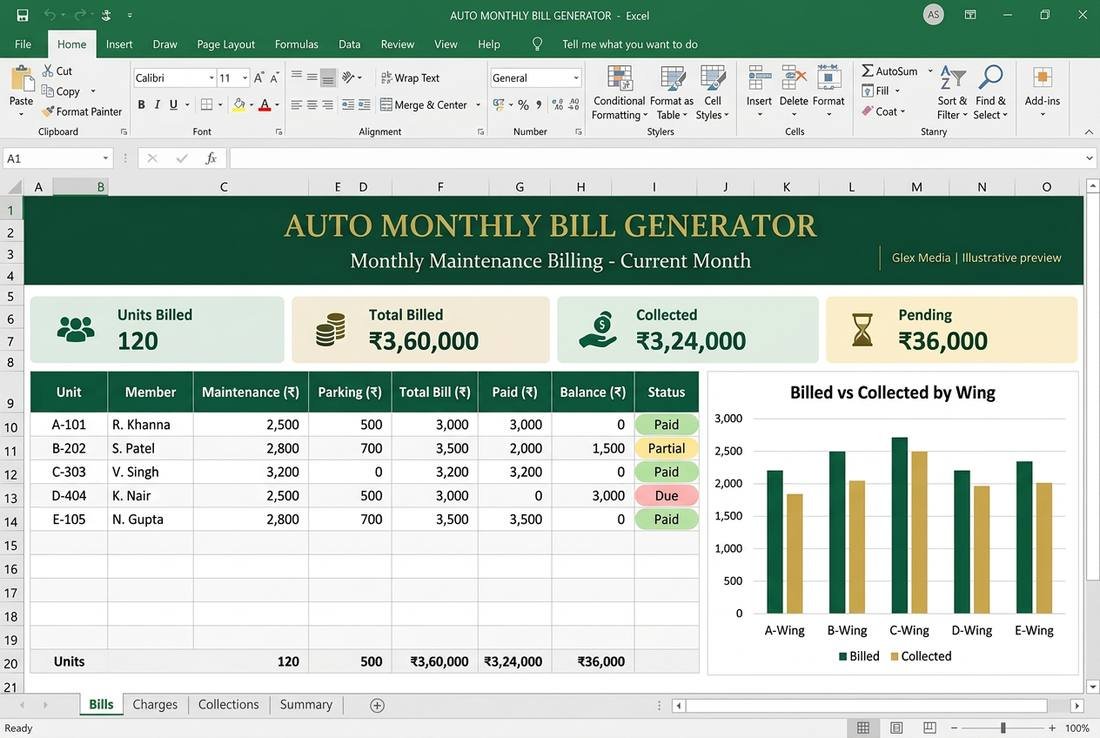Click the Format as Table icon
This screenshot has height=738, width=1100.
672,78
